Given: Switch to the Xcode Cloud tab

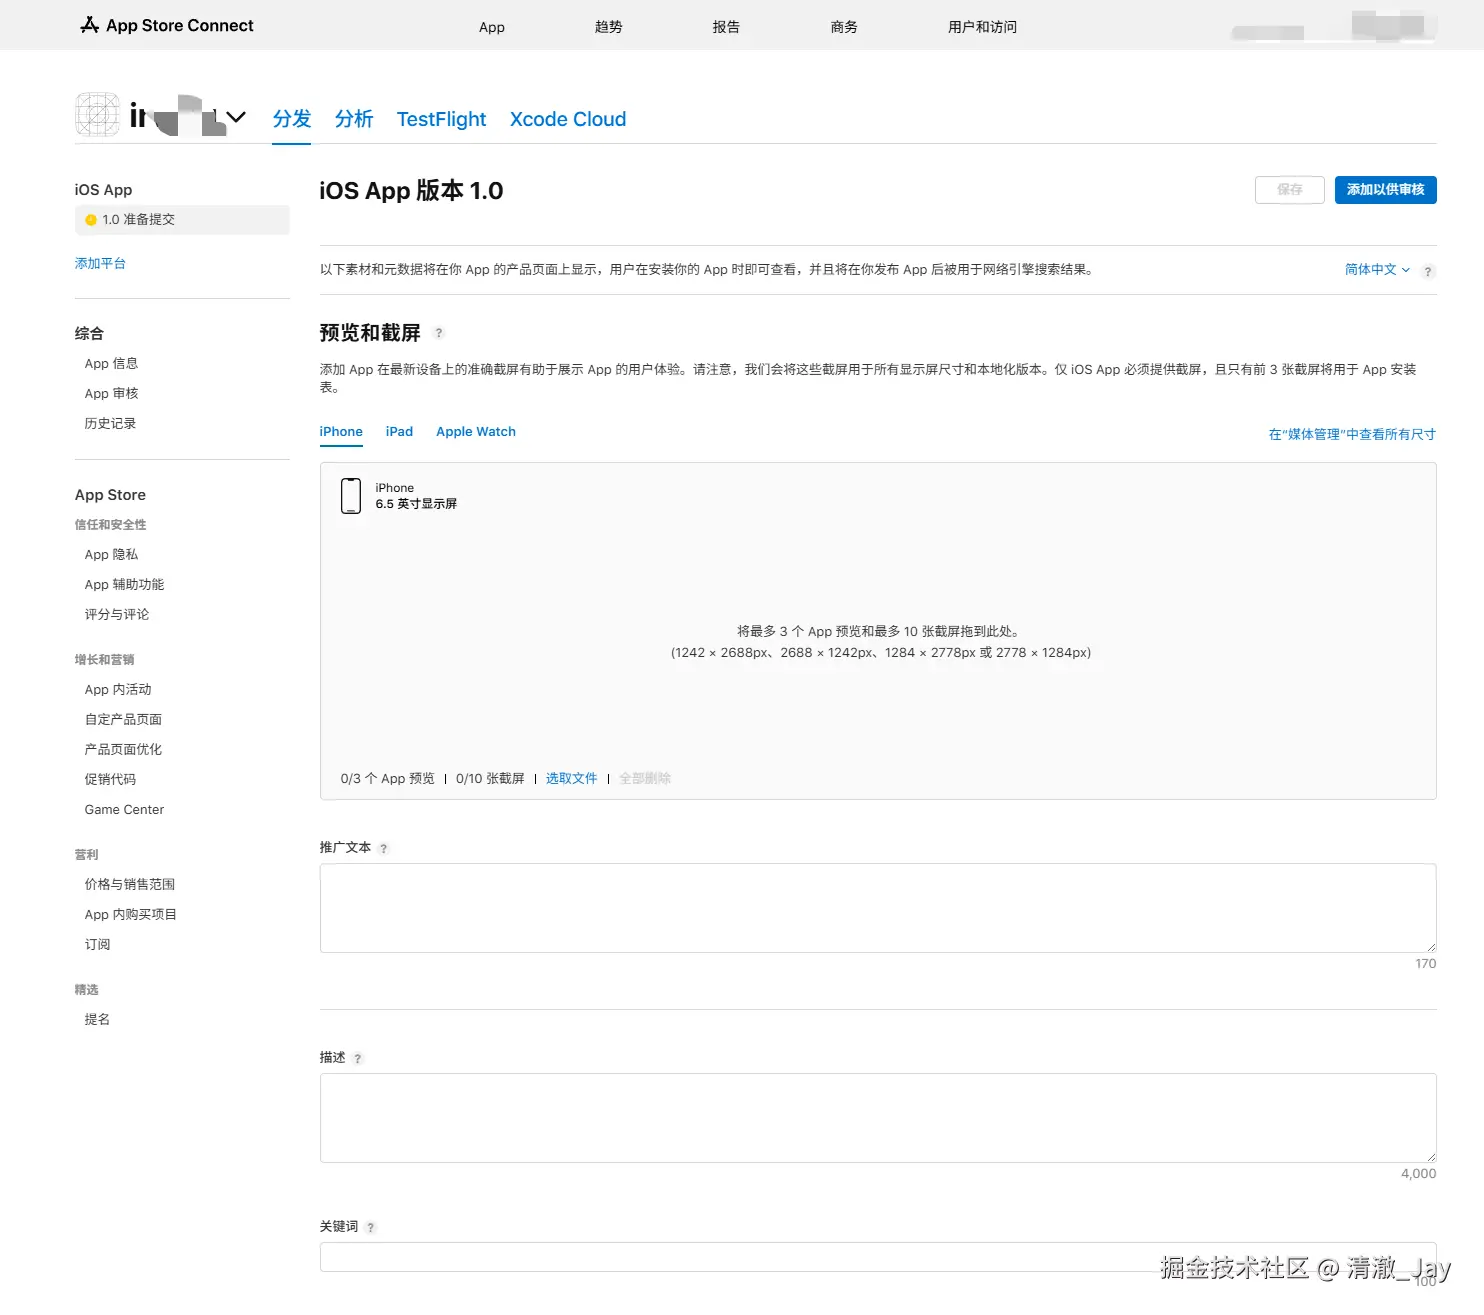Looking at the screenshot, I should pyautogui.click(x=568, y=119).
